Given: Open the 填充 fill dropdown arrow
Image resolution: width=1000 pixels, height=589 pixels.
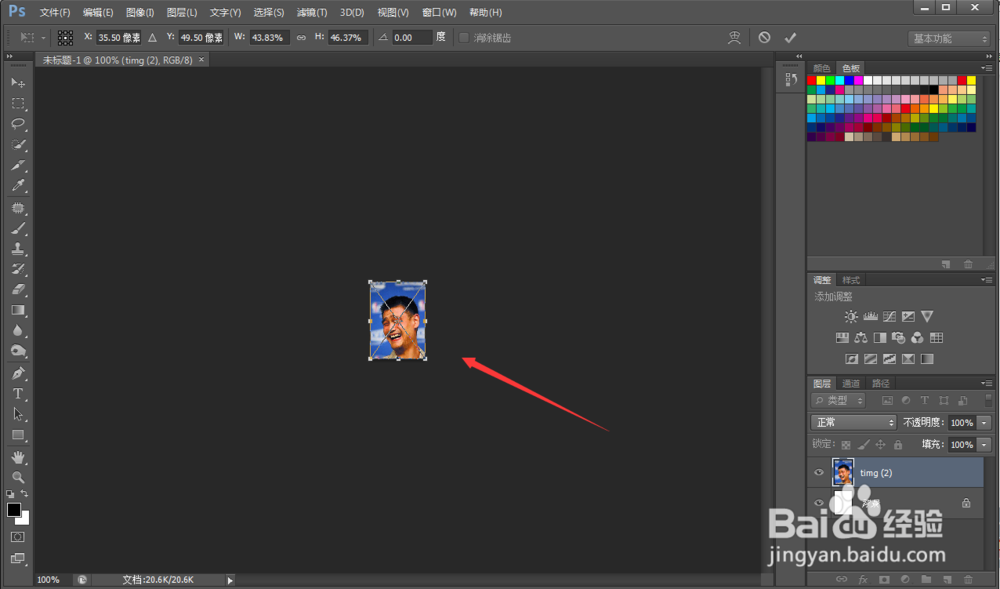Looking at the screenshot, I should (984, 444).
